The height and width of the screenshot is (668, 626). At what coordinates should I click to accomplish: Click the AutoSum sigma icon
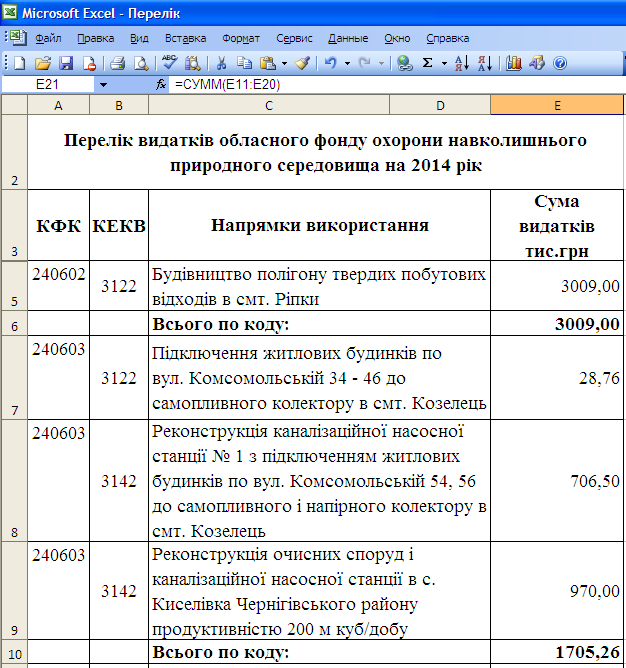pos(428,62)
